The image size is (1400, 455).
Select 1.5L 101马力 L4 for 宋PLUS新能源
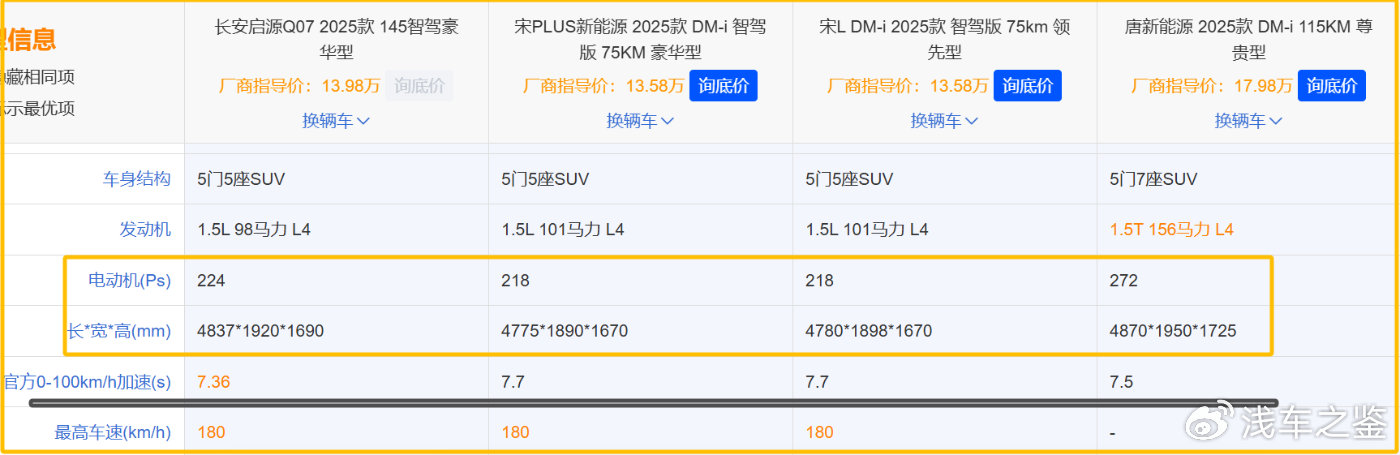tap(563, 230)
